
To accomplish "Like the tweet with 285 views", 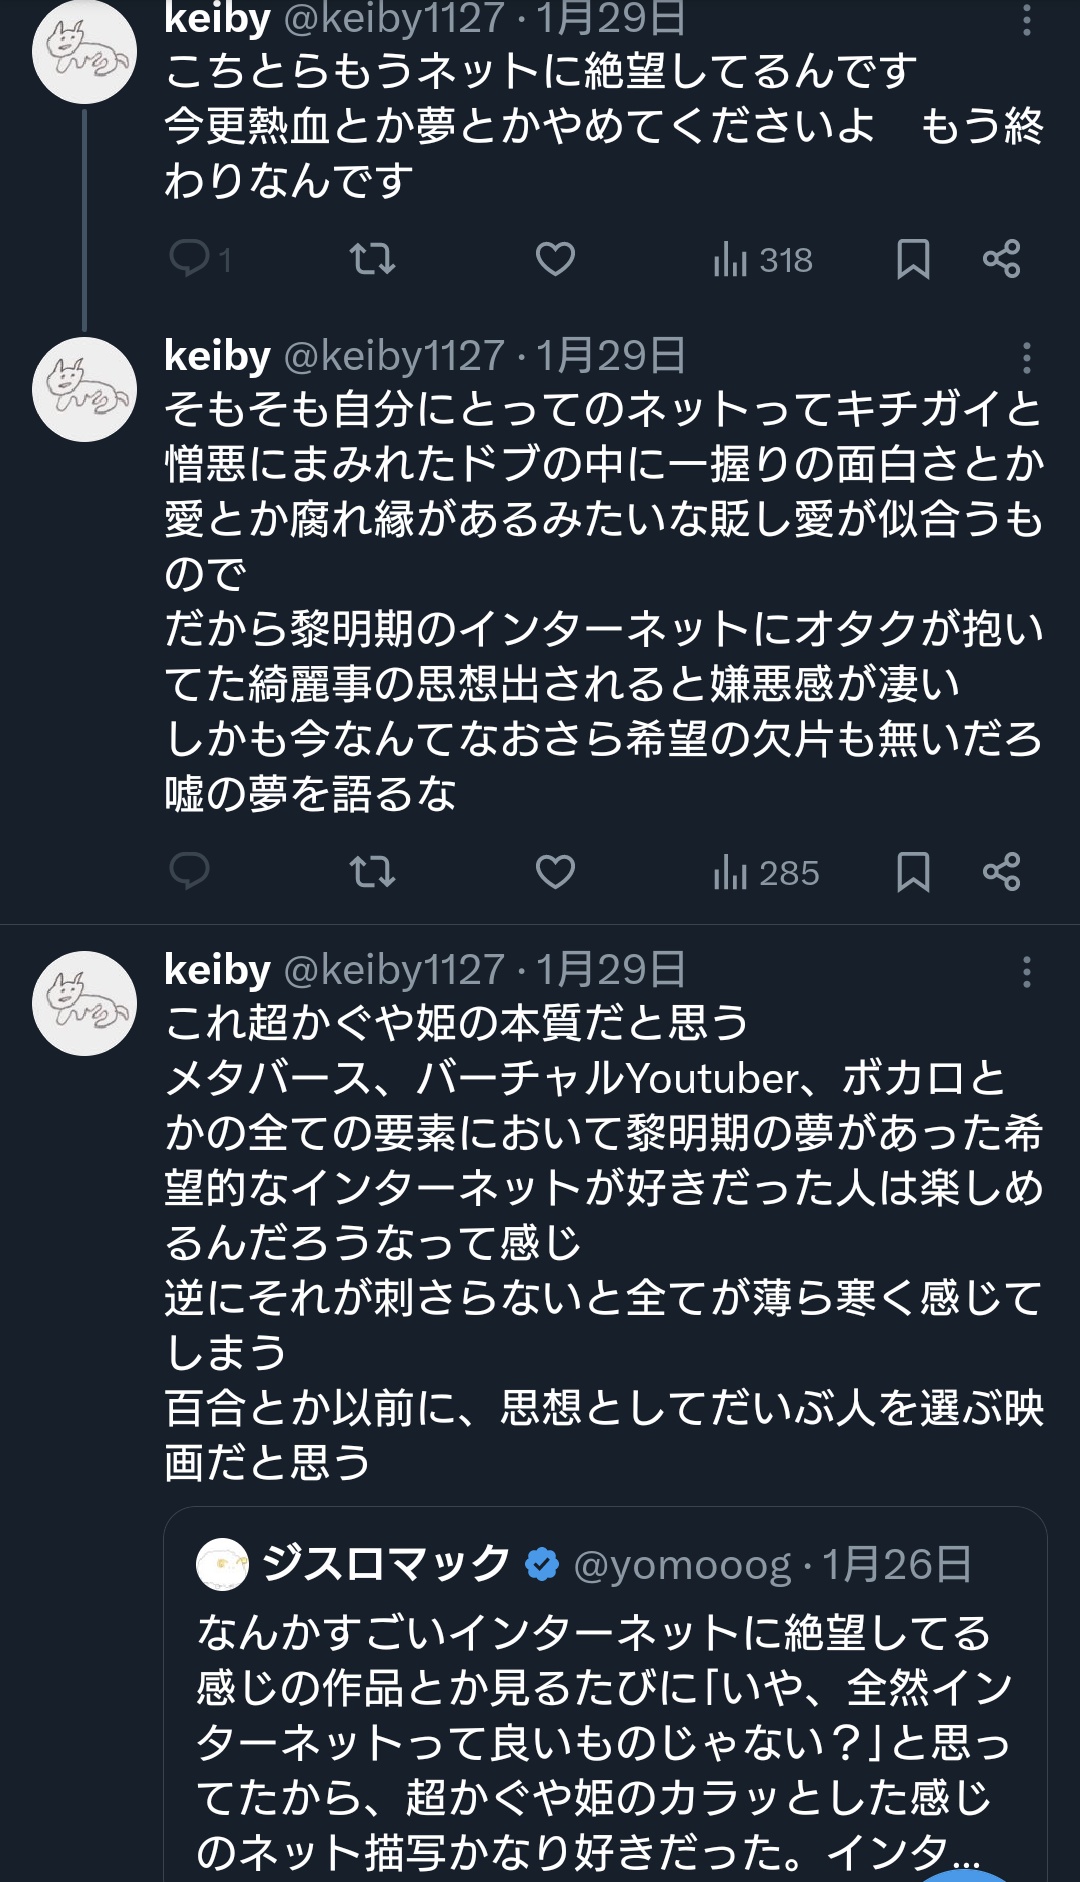I will coord(555,872).
